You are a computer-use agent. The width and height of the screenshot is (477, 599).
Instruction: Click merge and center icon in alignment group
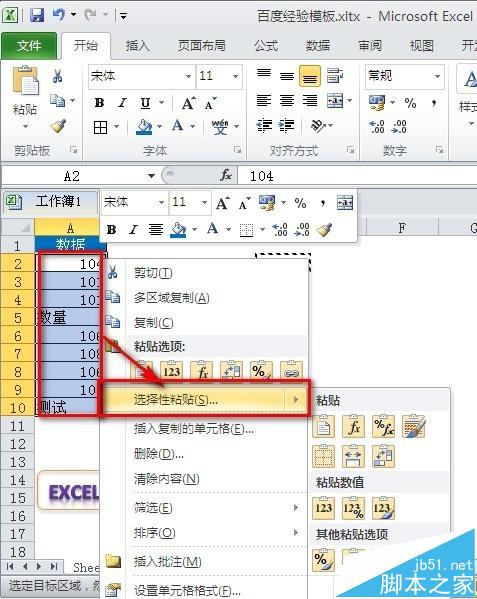(x=335, y=101)
